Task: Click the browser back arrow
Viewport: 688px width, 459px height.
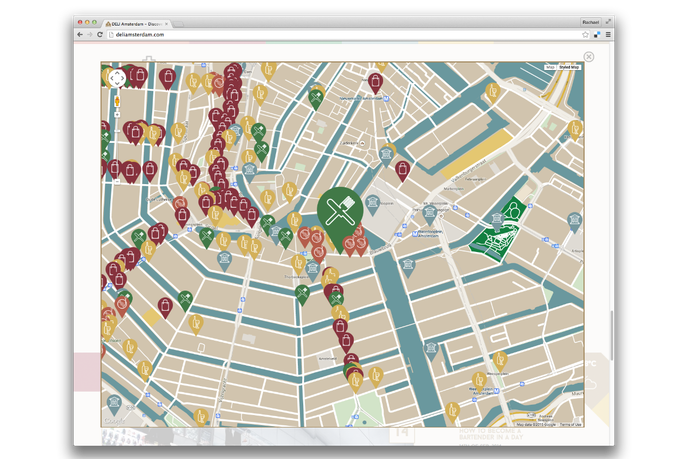Action: [x=80, y=34]
